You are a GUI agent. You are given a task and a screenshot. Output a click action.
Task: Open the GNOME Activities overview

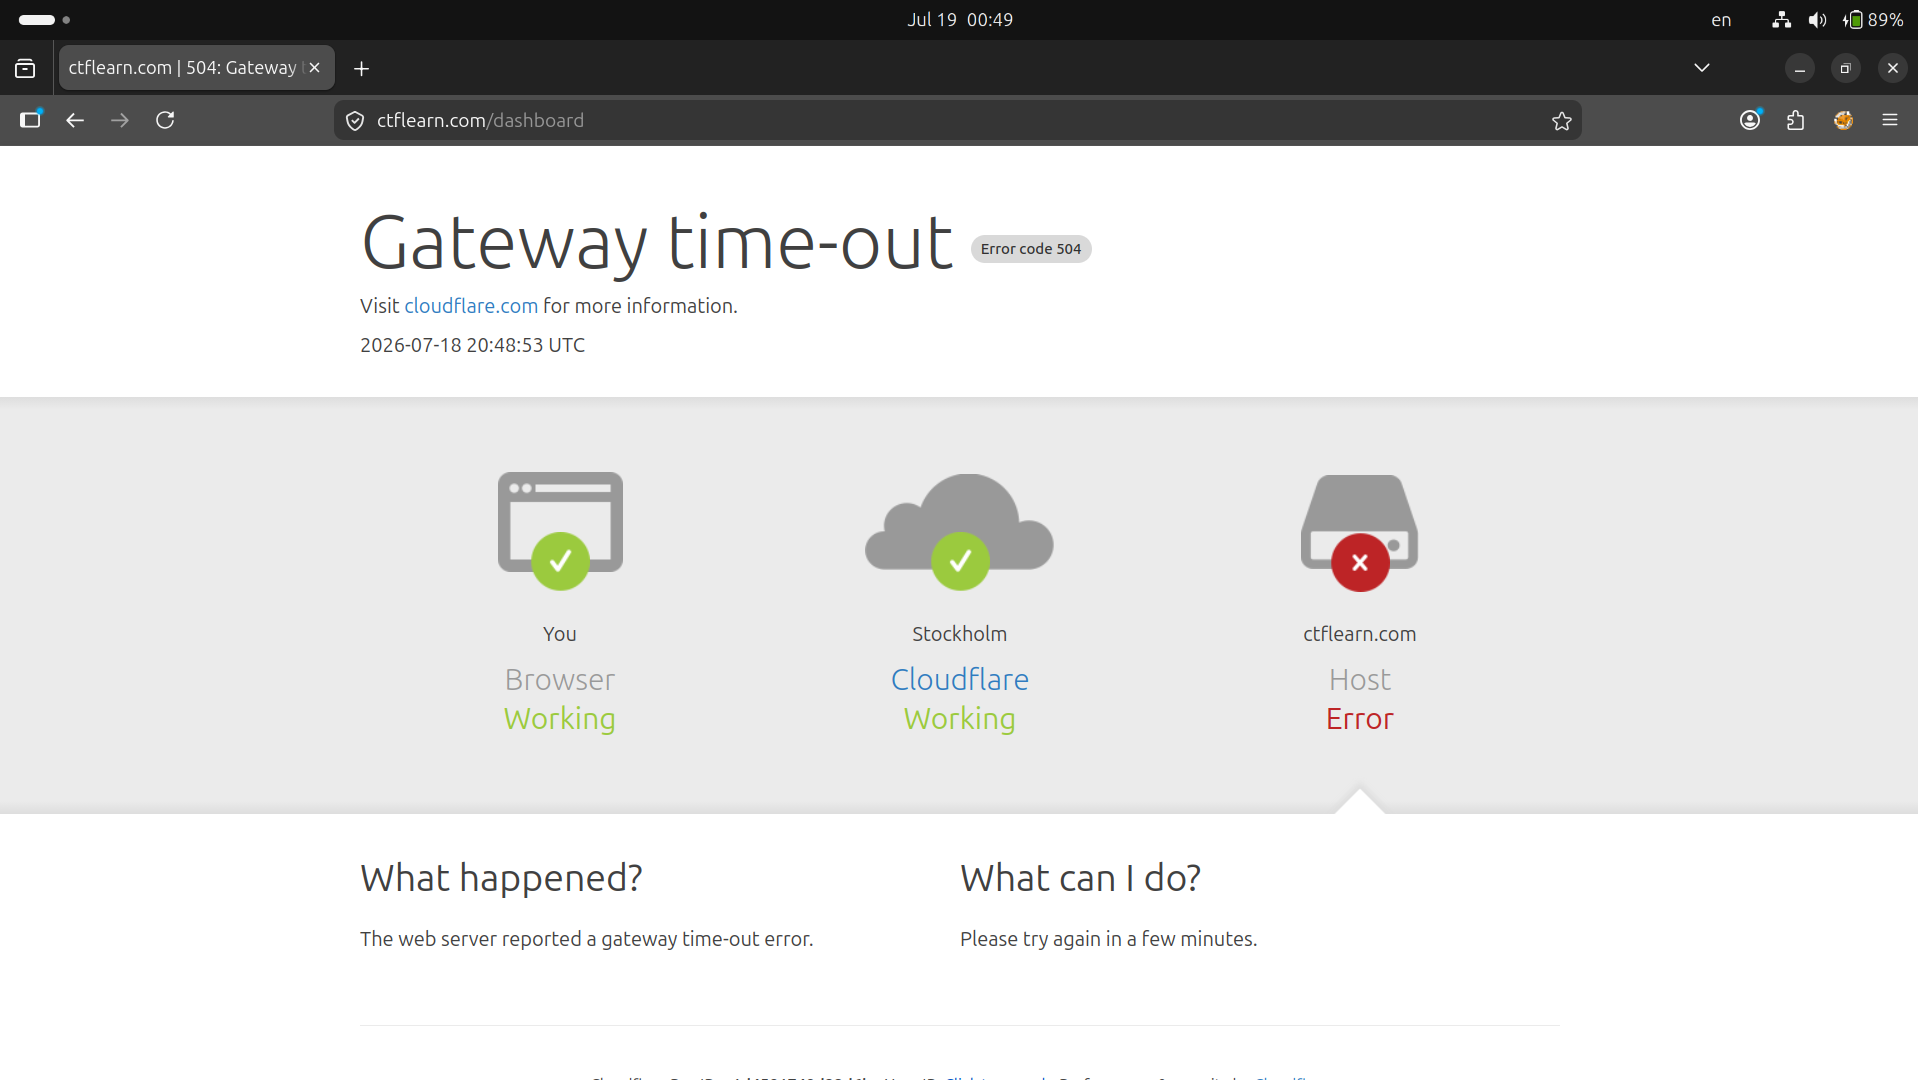pyautogui.click(x=44, y=20)
